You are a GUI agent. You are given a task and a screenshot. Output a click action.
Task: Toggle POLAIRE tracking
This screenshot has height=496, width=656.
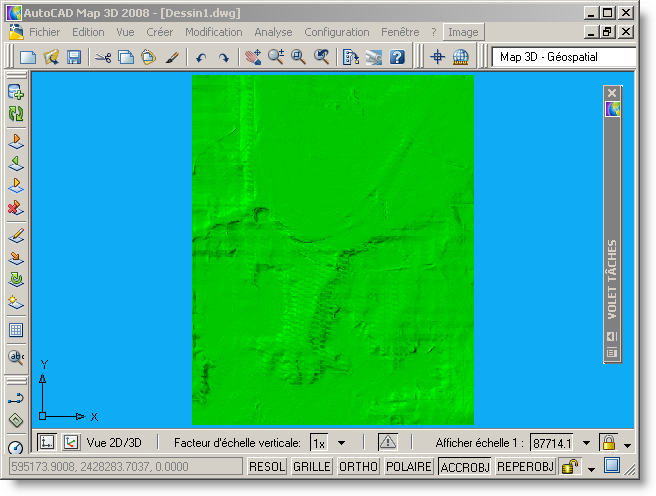[x=408, y=467]
